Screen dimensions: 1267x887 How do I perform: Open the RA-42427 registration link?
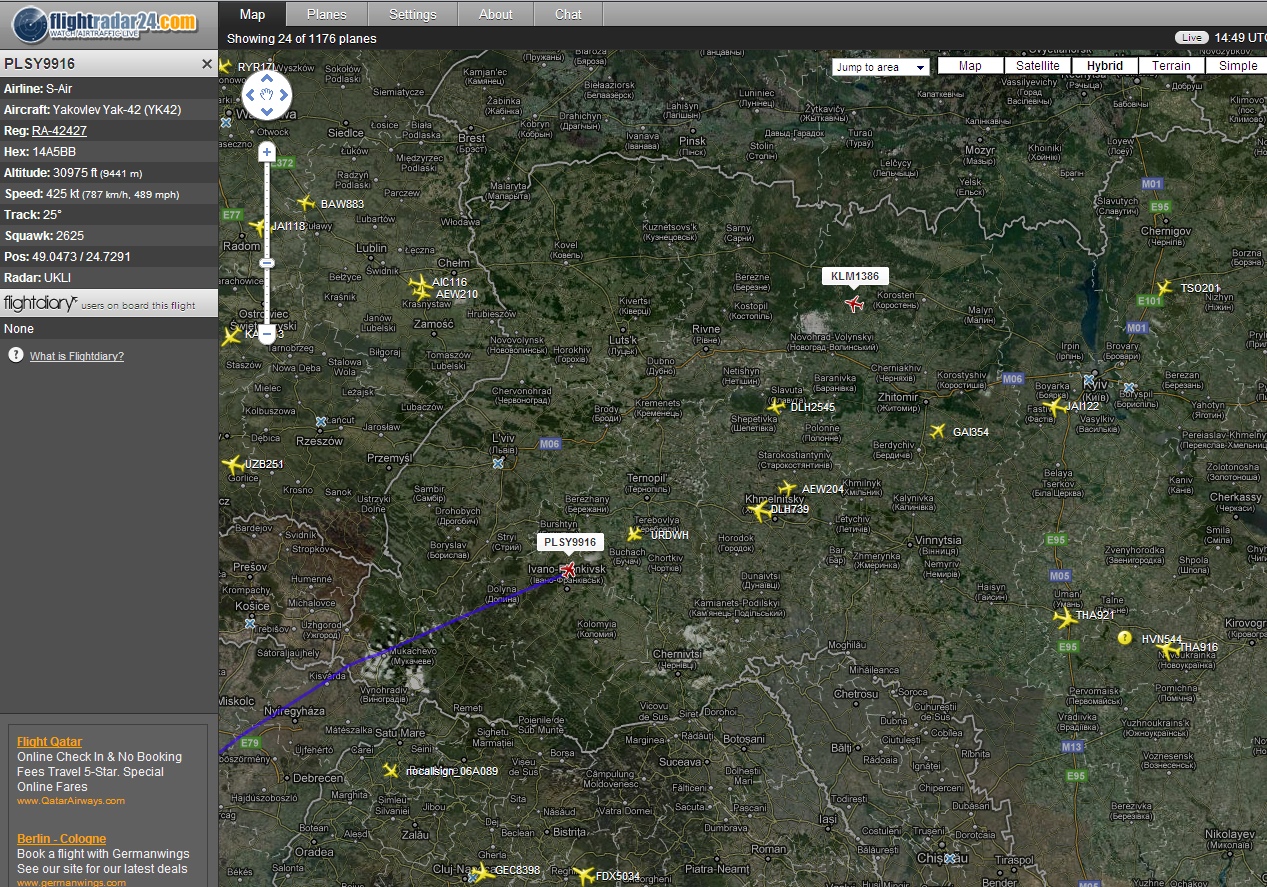coord(59,131)
